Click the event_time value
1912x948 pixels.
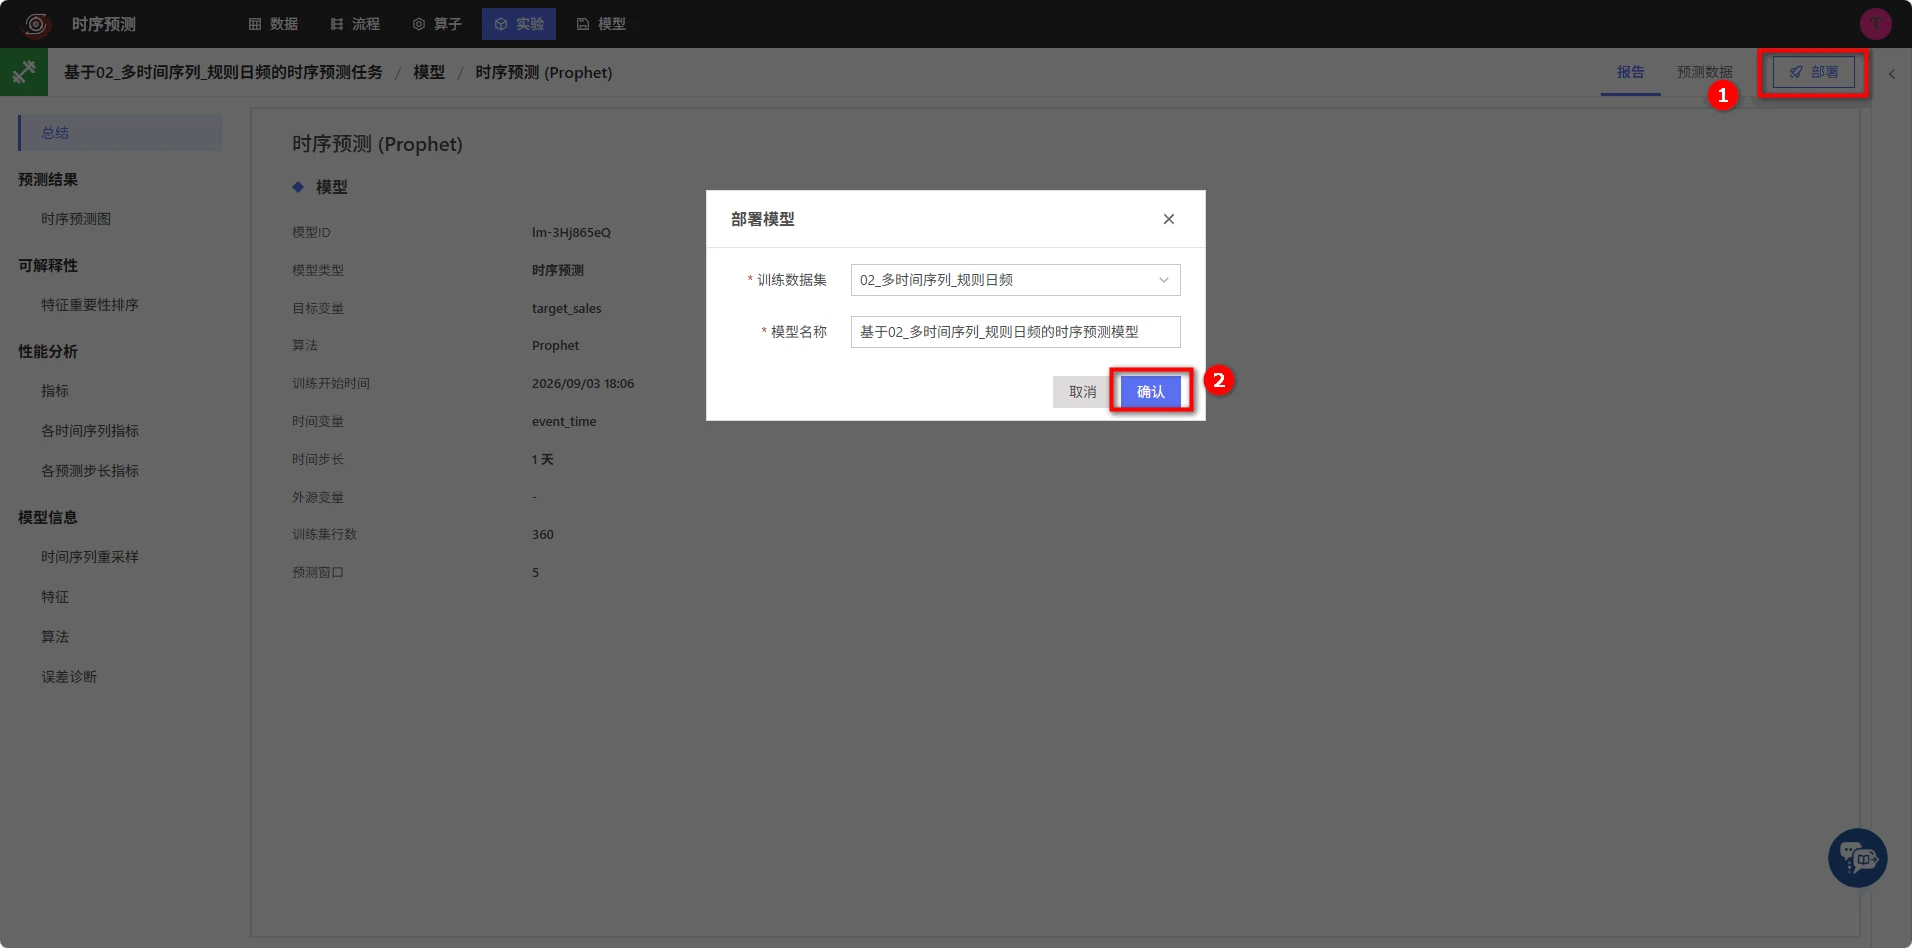pyautogui.click(x=564, y=421)
